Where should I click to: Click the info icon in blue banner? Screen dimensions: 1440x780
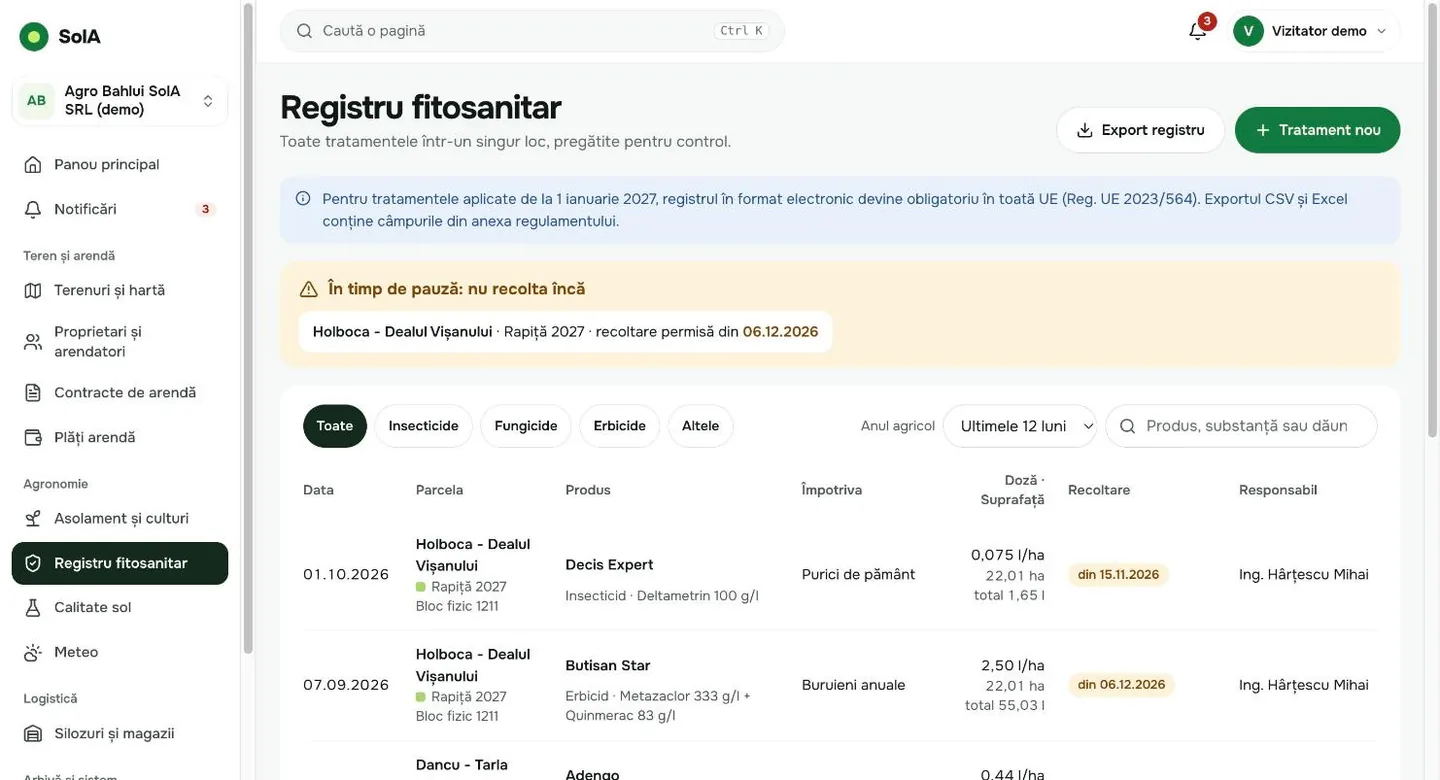(303, 198)
